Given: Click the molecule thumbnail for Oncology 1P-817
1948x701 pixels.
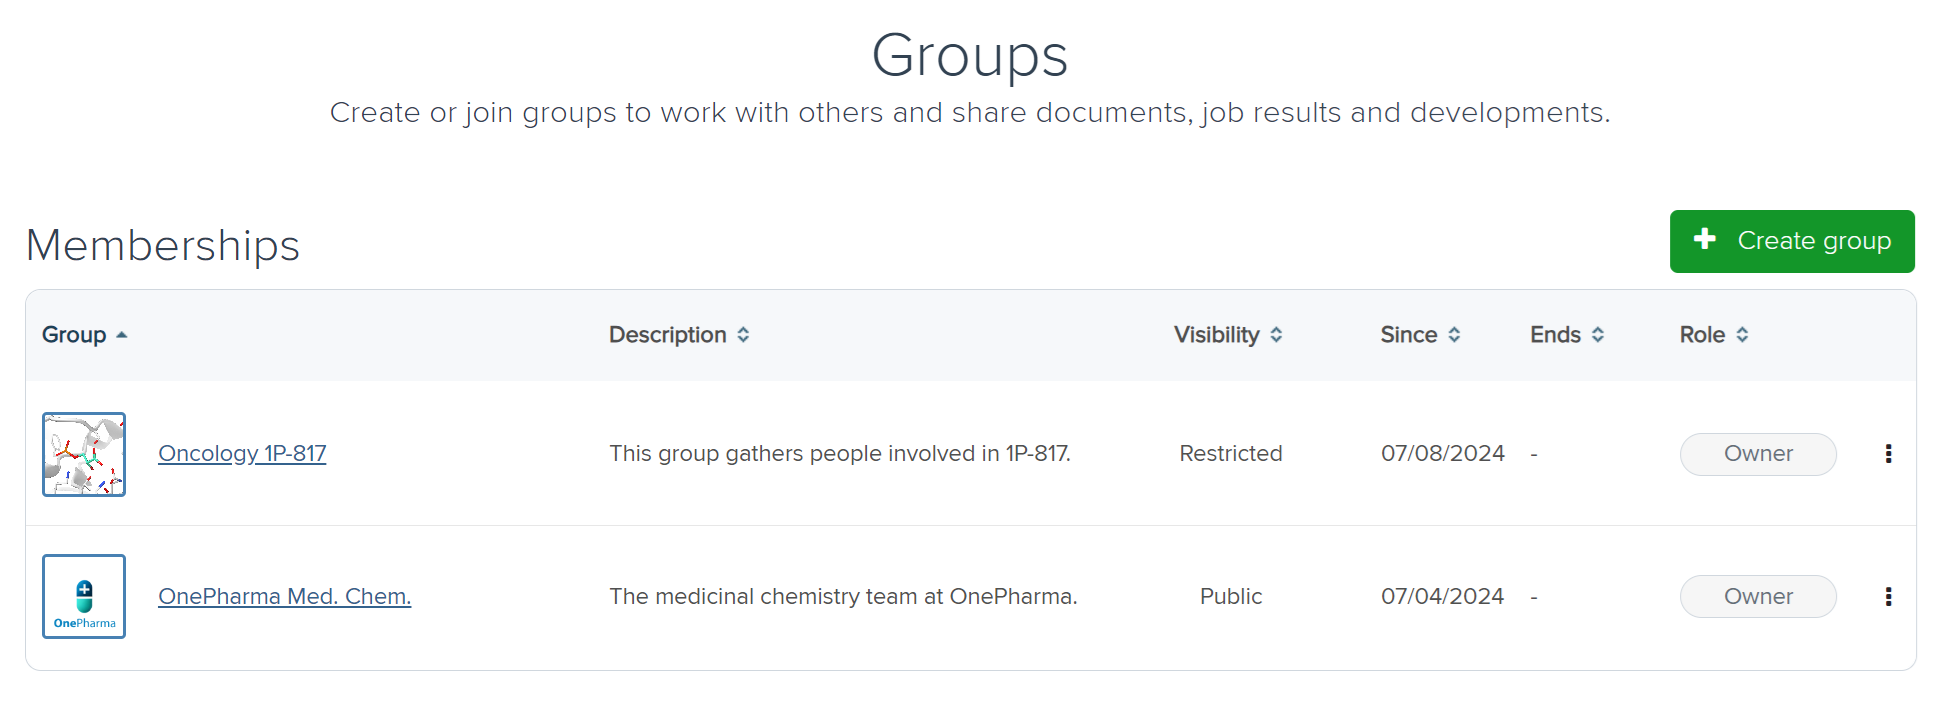Looking at the screenshot, I should click(x=84, y=454).
